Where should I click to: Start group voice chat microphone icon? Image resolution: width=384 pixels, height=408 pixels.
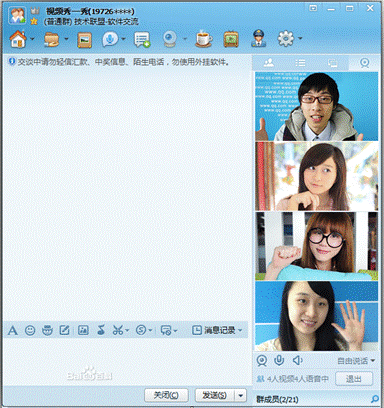[x=110, y=39]
